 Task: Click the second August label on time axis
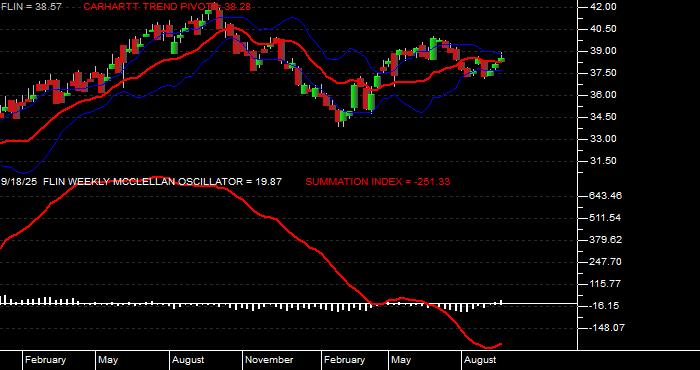[x=480, y=360]
